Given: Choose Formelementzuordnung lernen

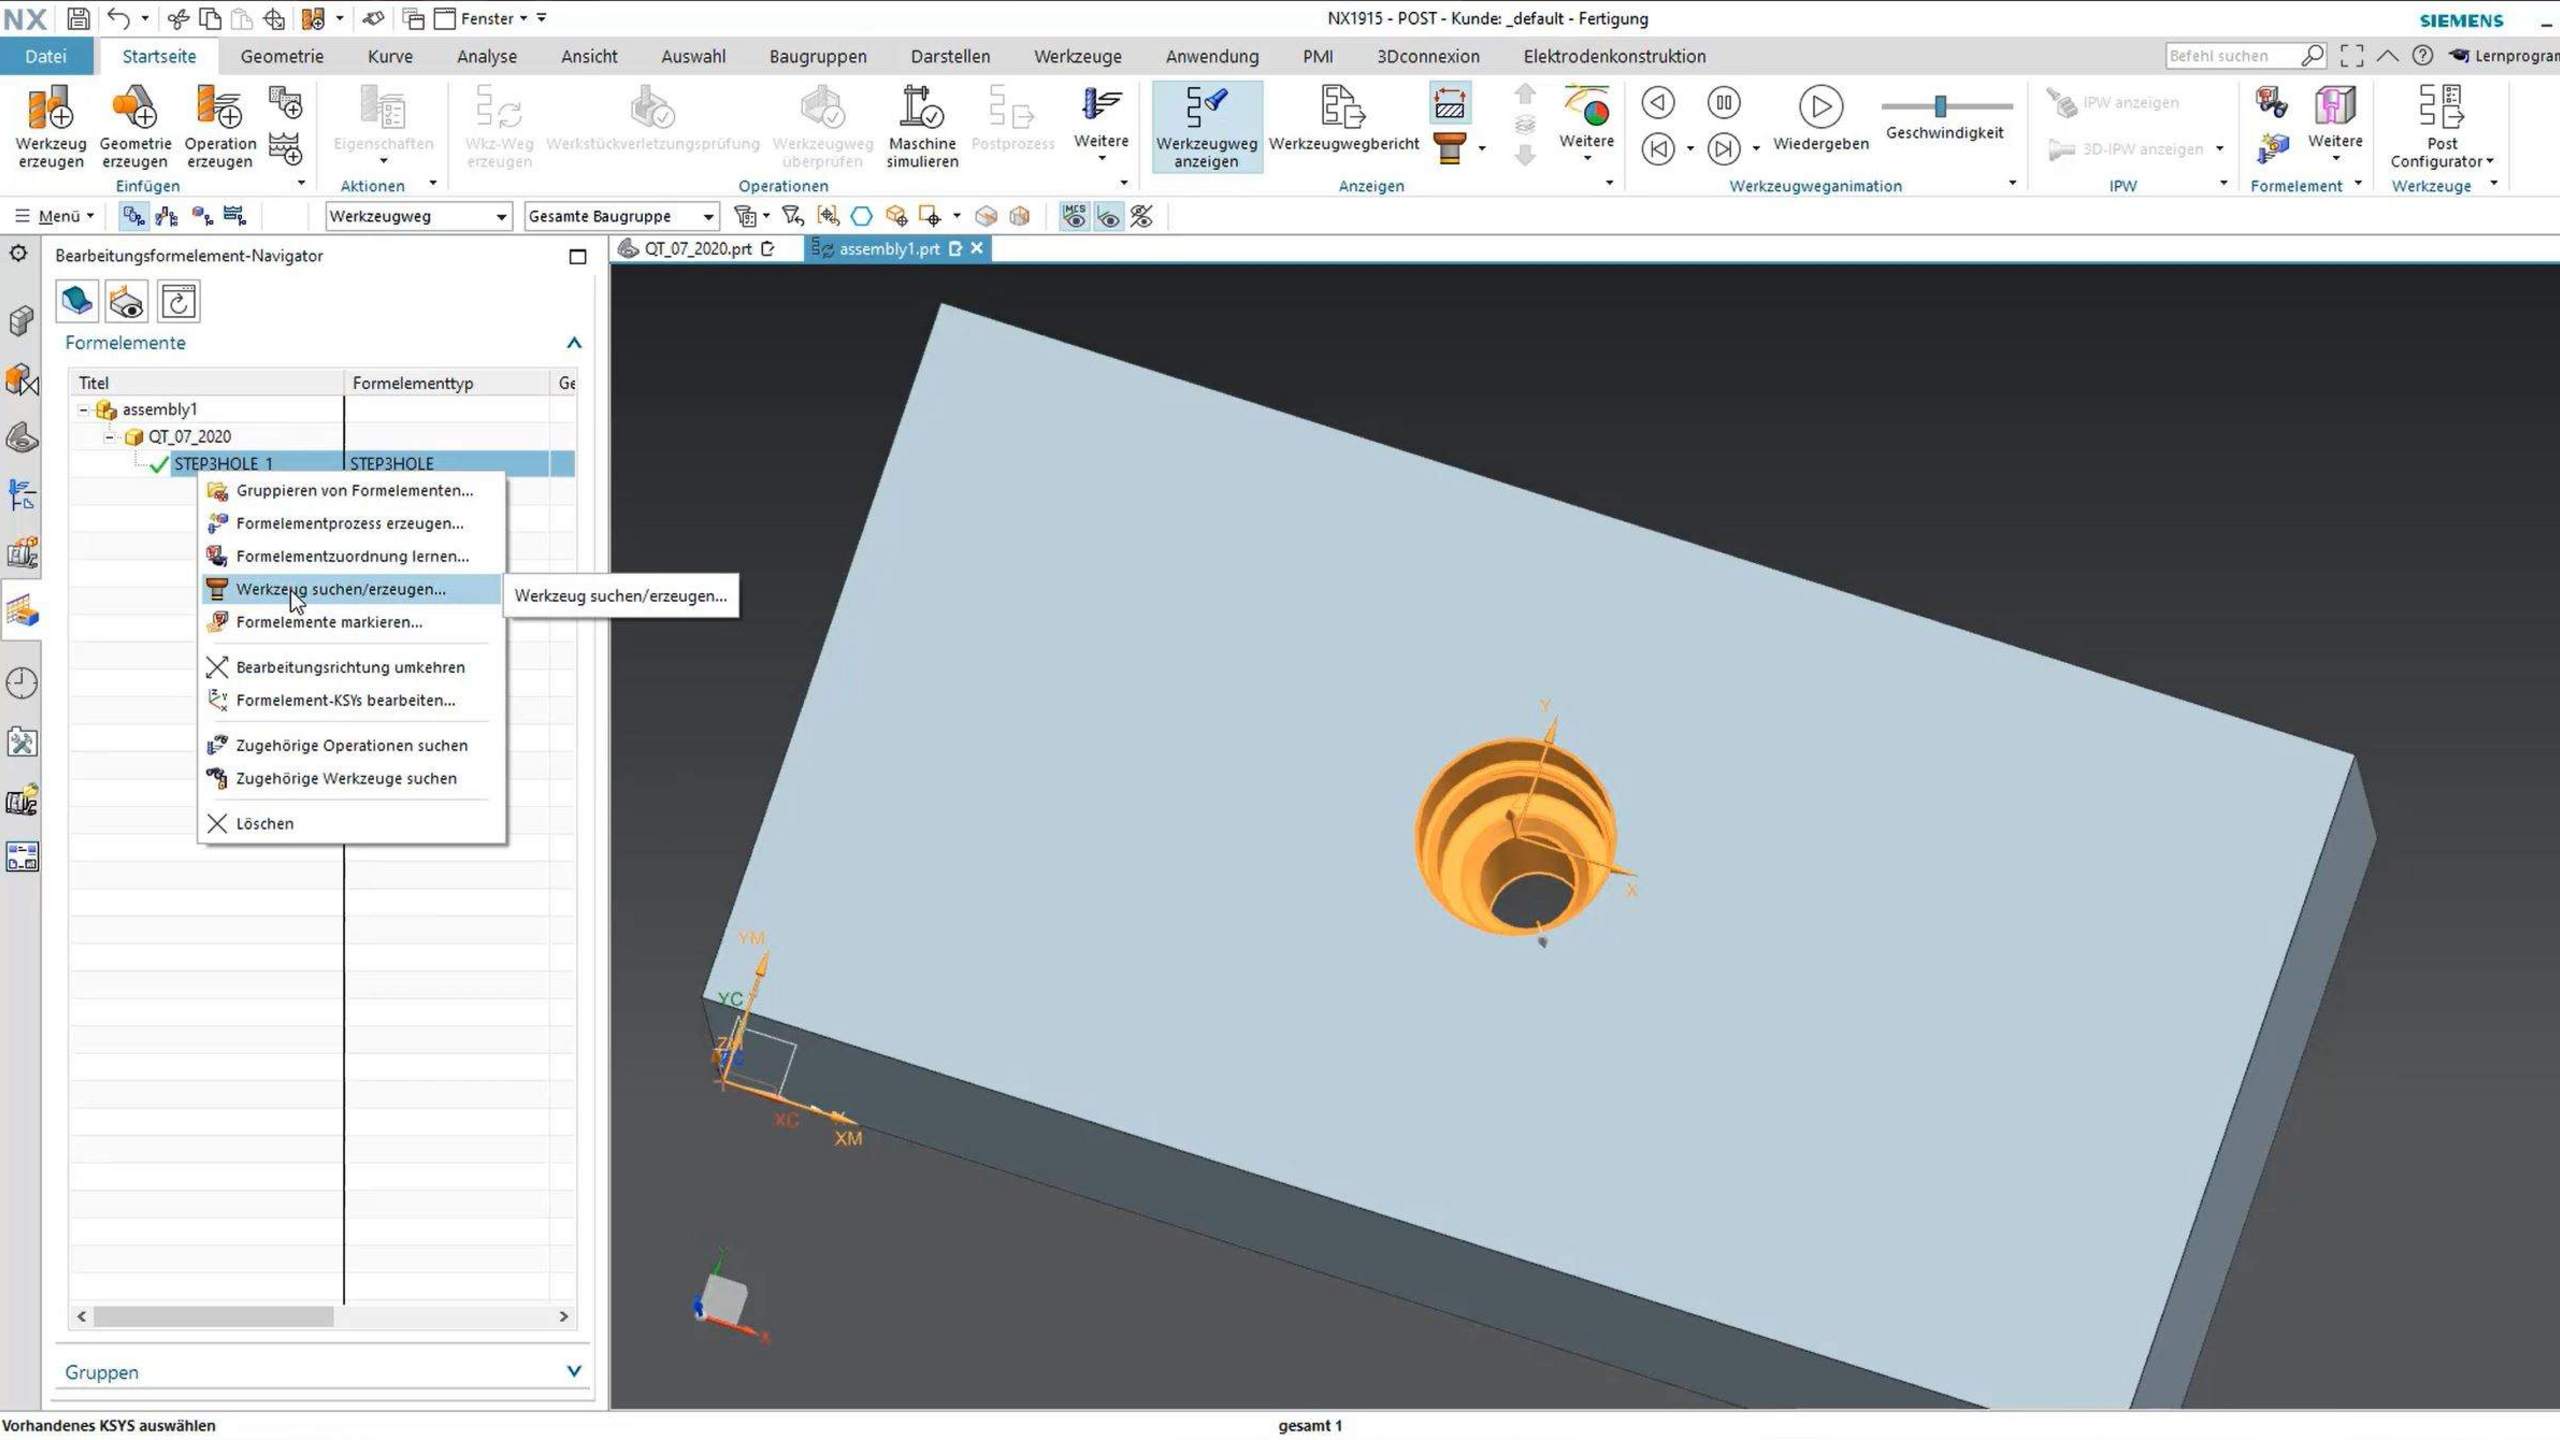Looking at the screenshot, I should coord(352,556).
